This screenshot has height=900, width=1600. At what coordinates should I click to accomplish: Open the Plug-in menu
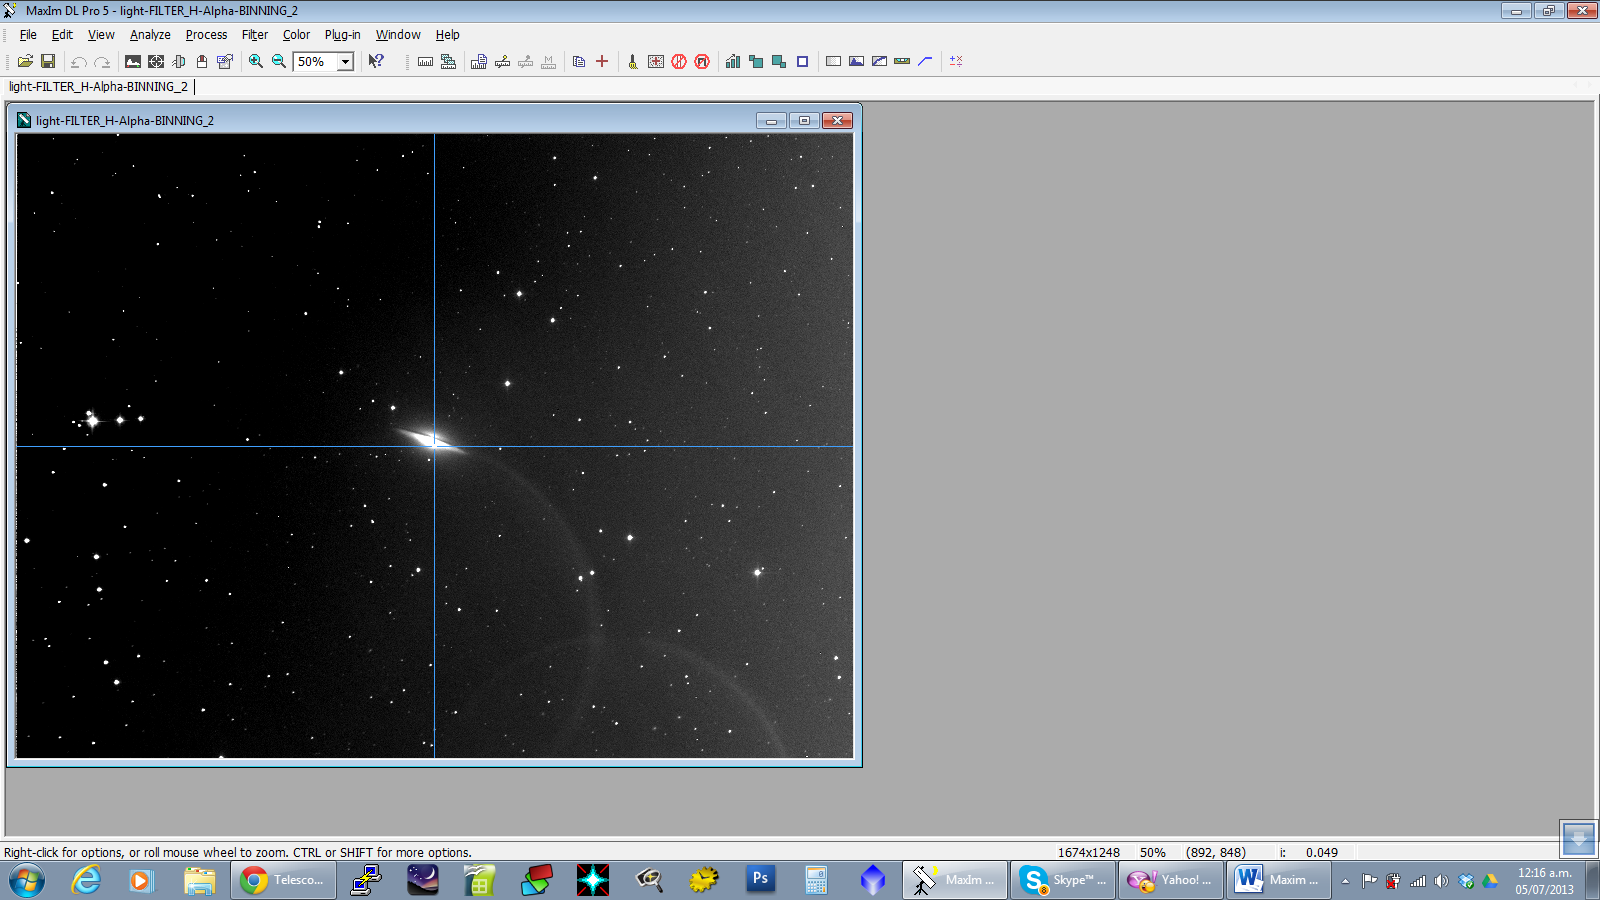click(x=342, y=34)
